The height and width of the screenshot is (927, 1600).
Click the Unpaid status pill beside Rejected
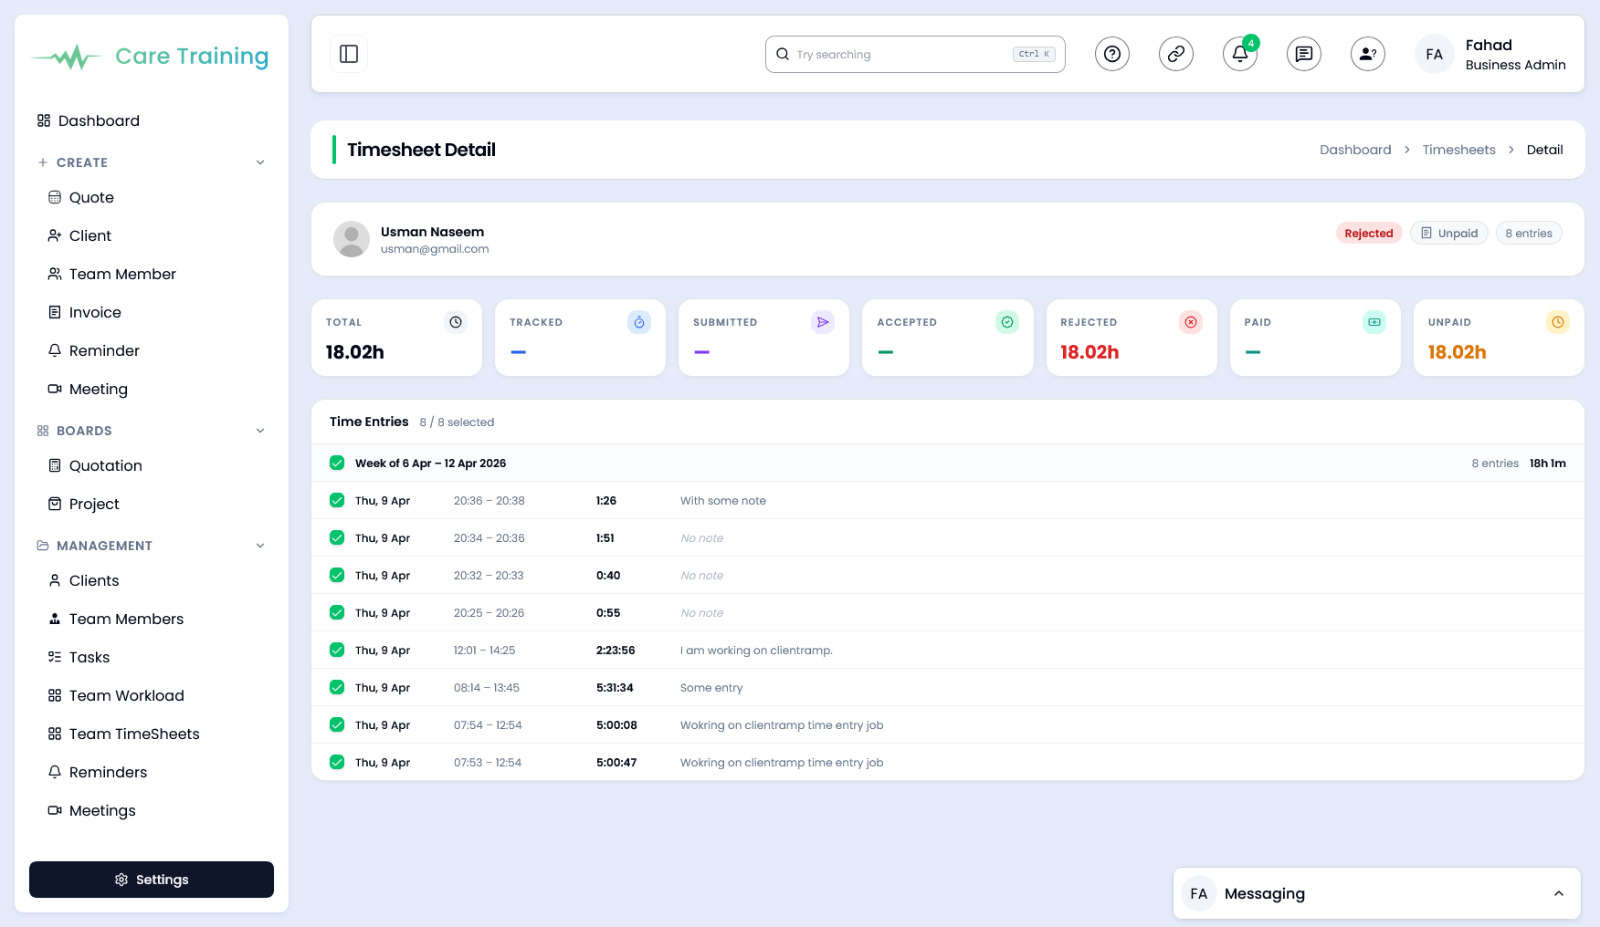1448,232
